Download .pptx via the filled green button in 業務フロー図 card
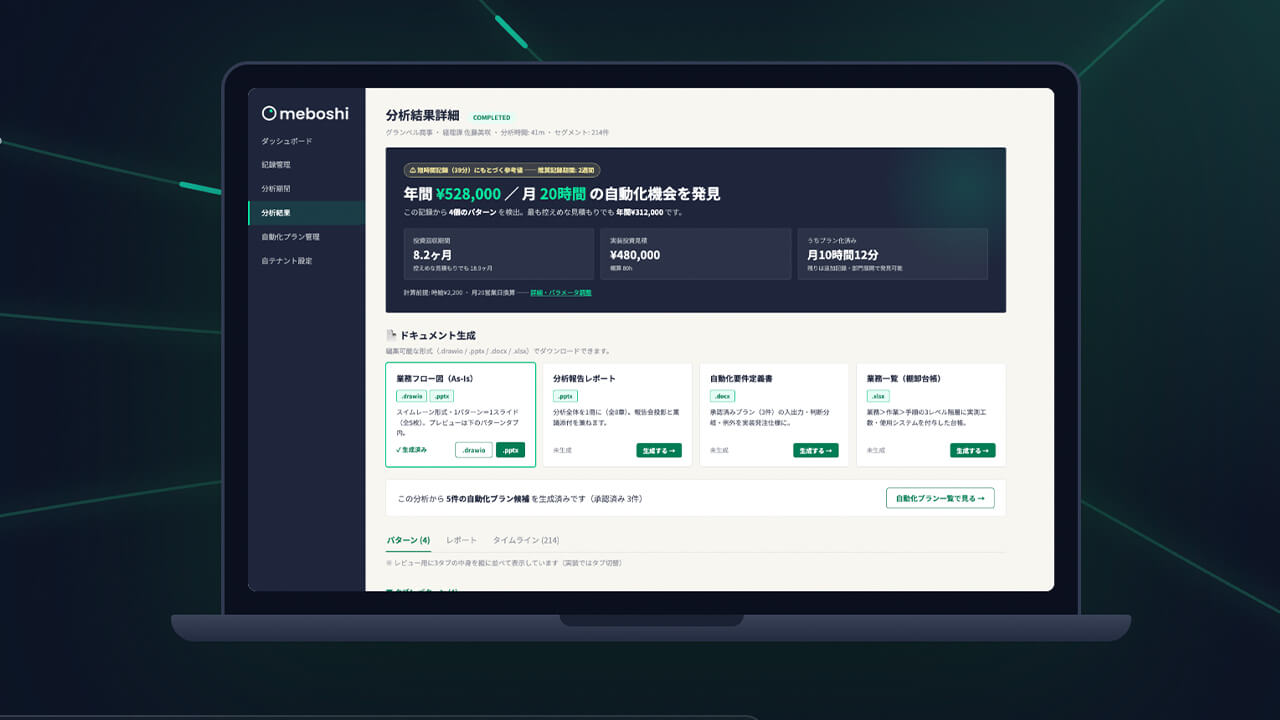The width and height of the screenshot is (1280, 720). (510, 450)
